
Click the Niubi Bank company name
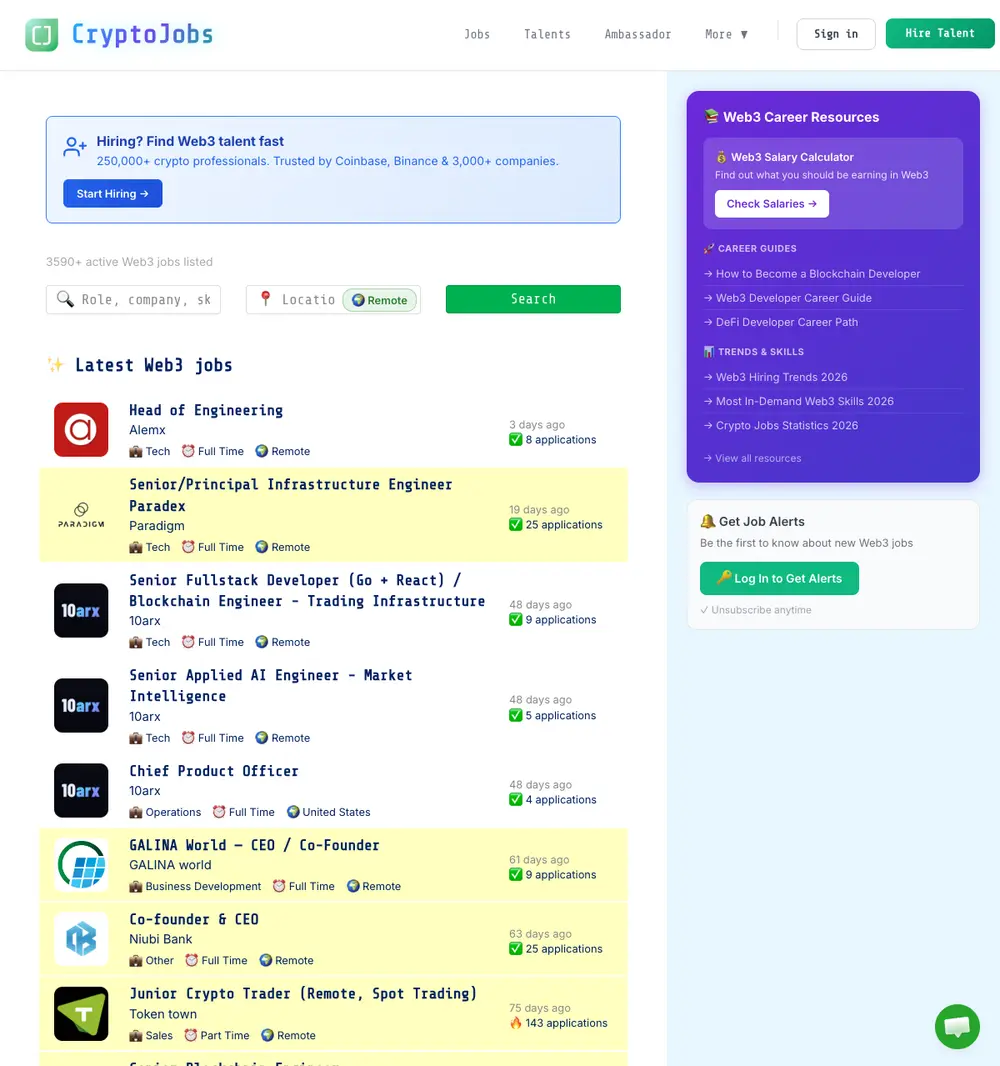tap(160, 939)
